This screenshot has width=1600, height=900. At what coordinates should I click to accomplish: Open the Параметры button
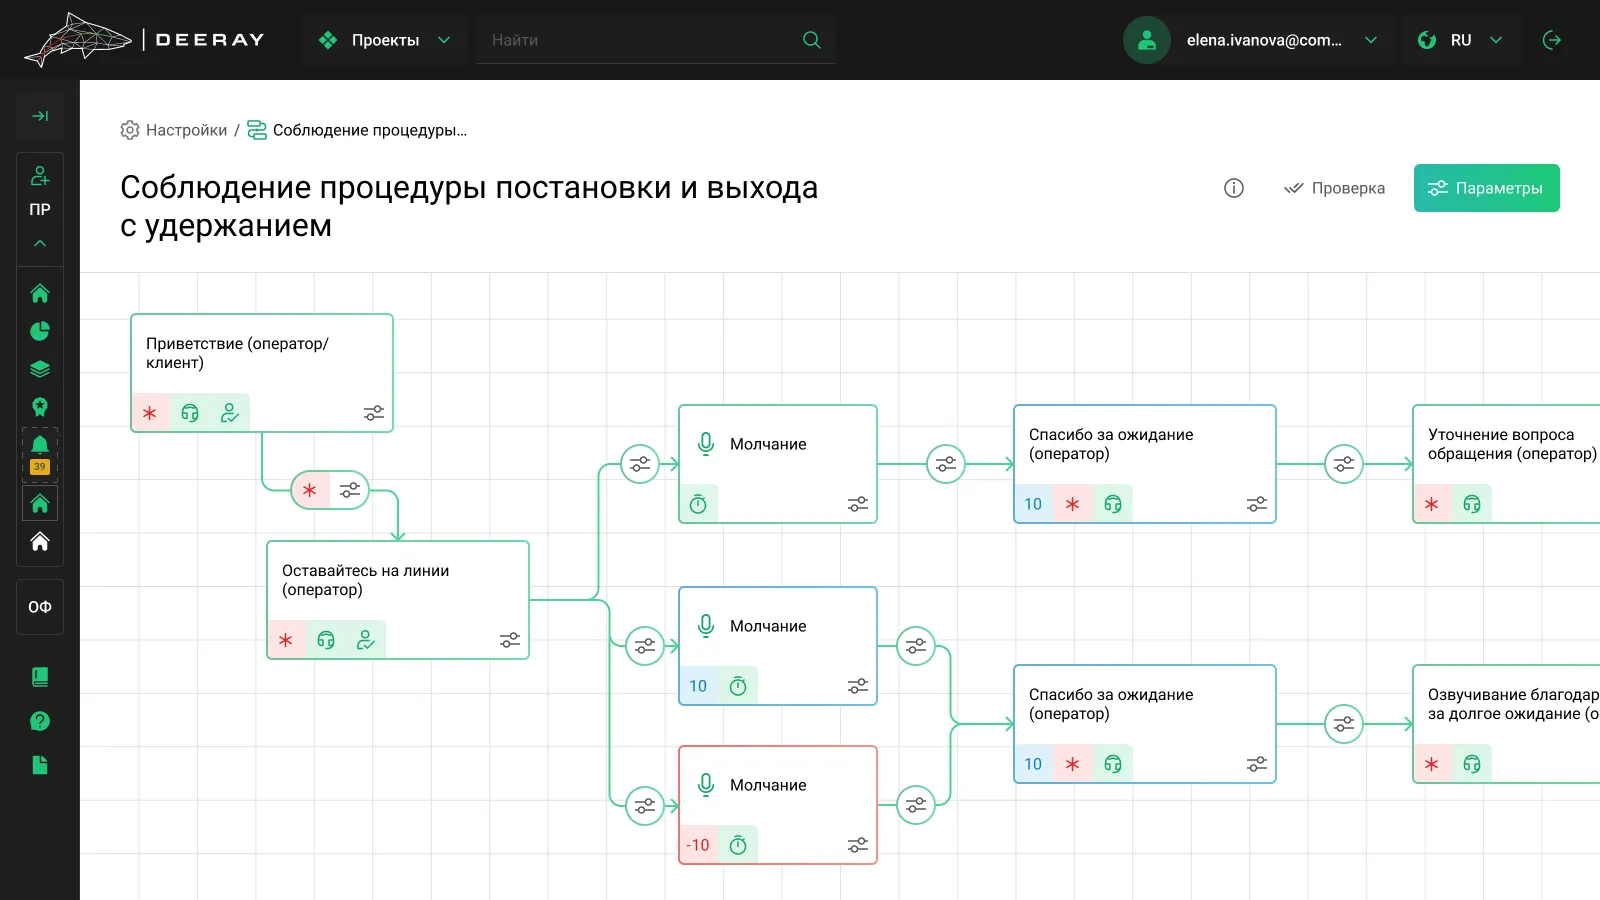[x=1486, y=188]
